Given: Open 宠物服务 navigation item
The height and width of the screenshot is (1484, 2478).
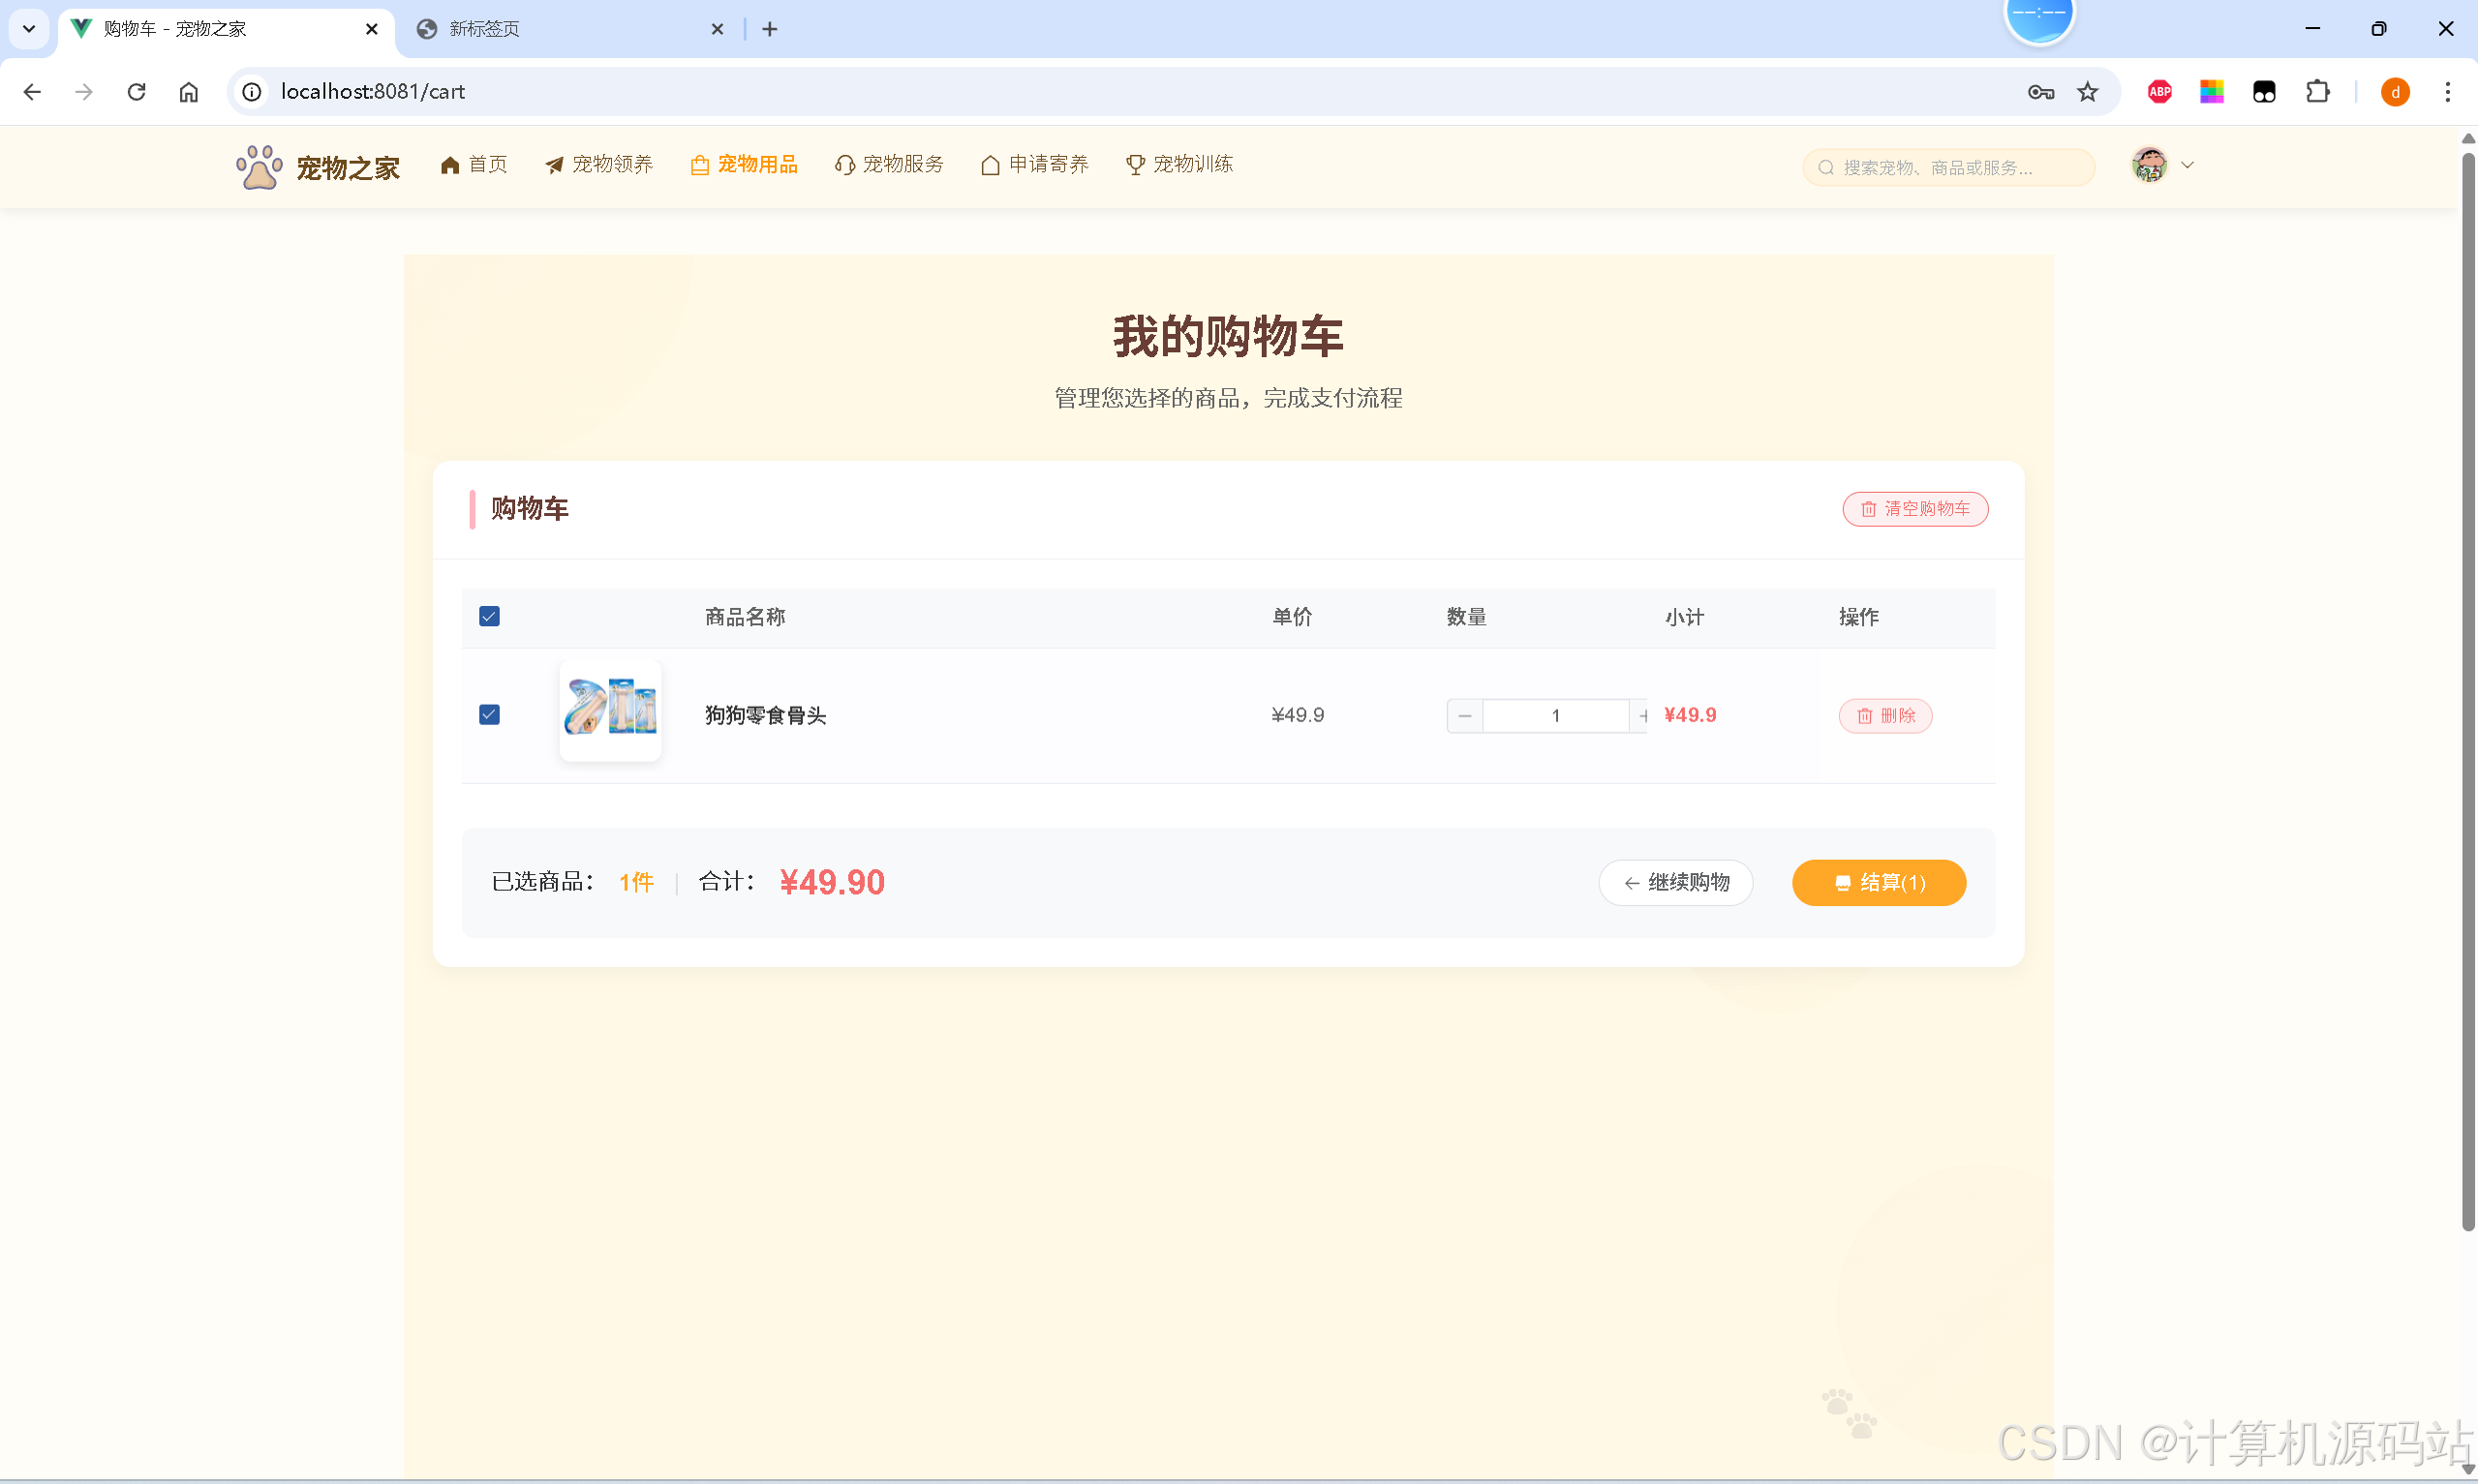Looking at the screenshot, I should pos(889,165).
